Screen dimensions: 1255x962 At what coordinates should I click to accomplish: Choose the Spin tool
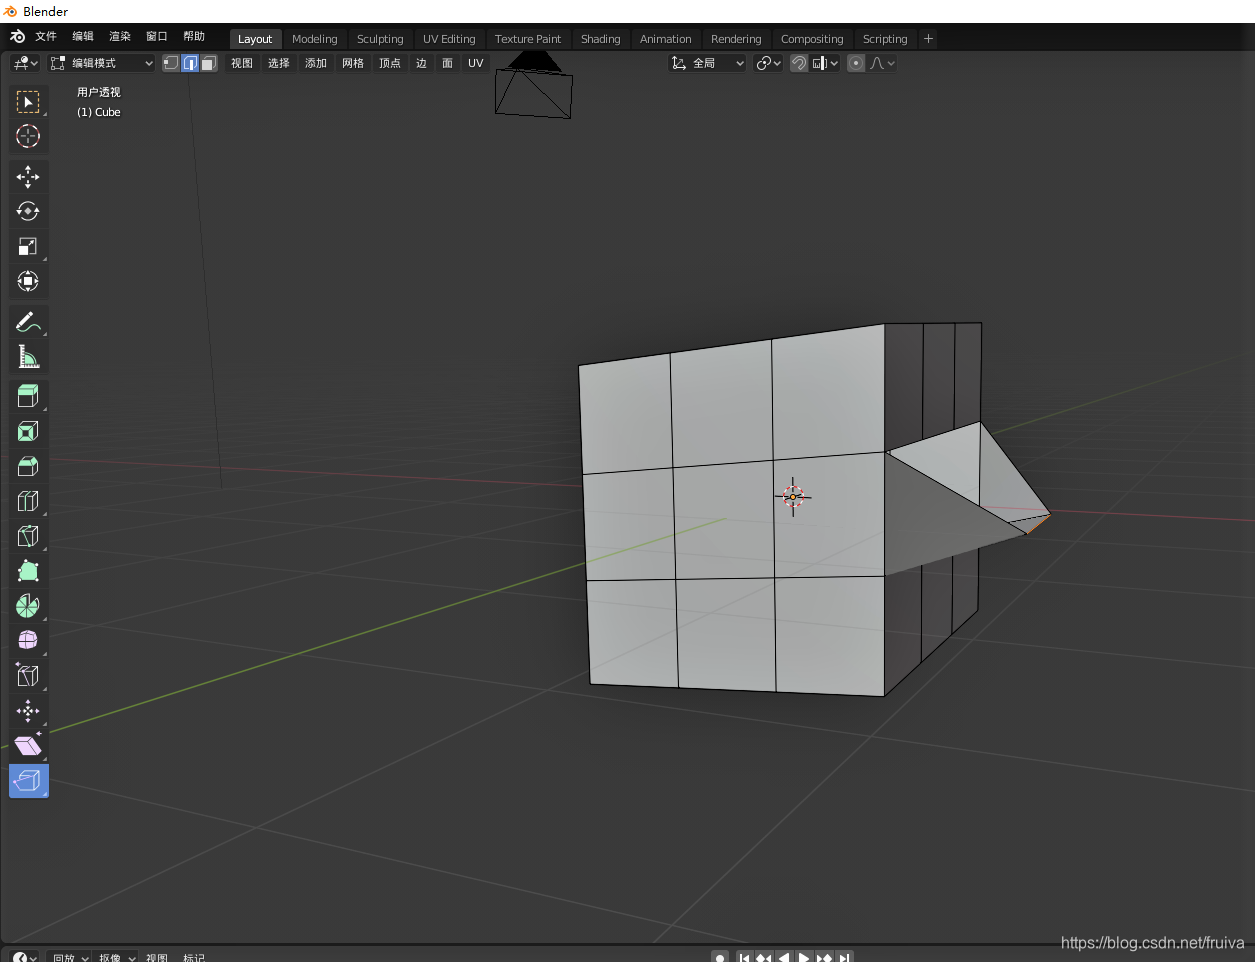point(28,605)
